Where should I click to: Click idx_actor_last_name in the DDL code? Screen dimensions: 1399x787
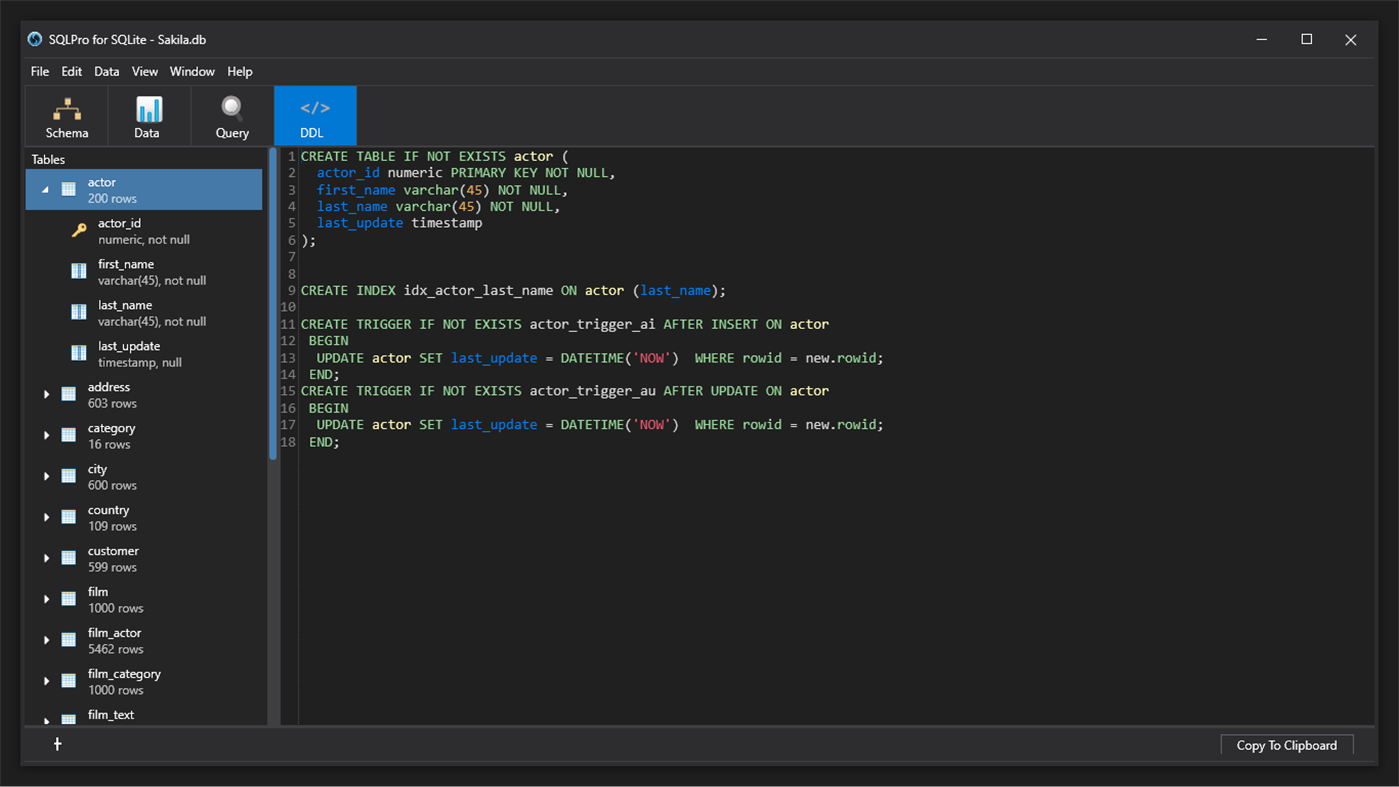point(478,290)
